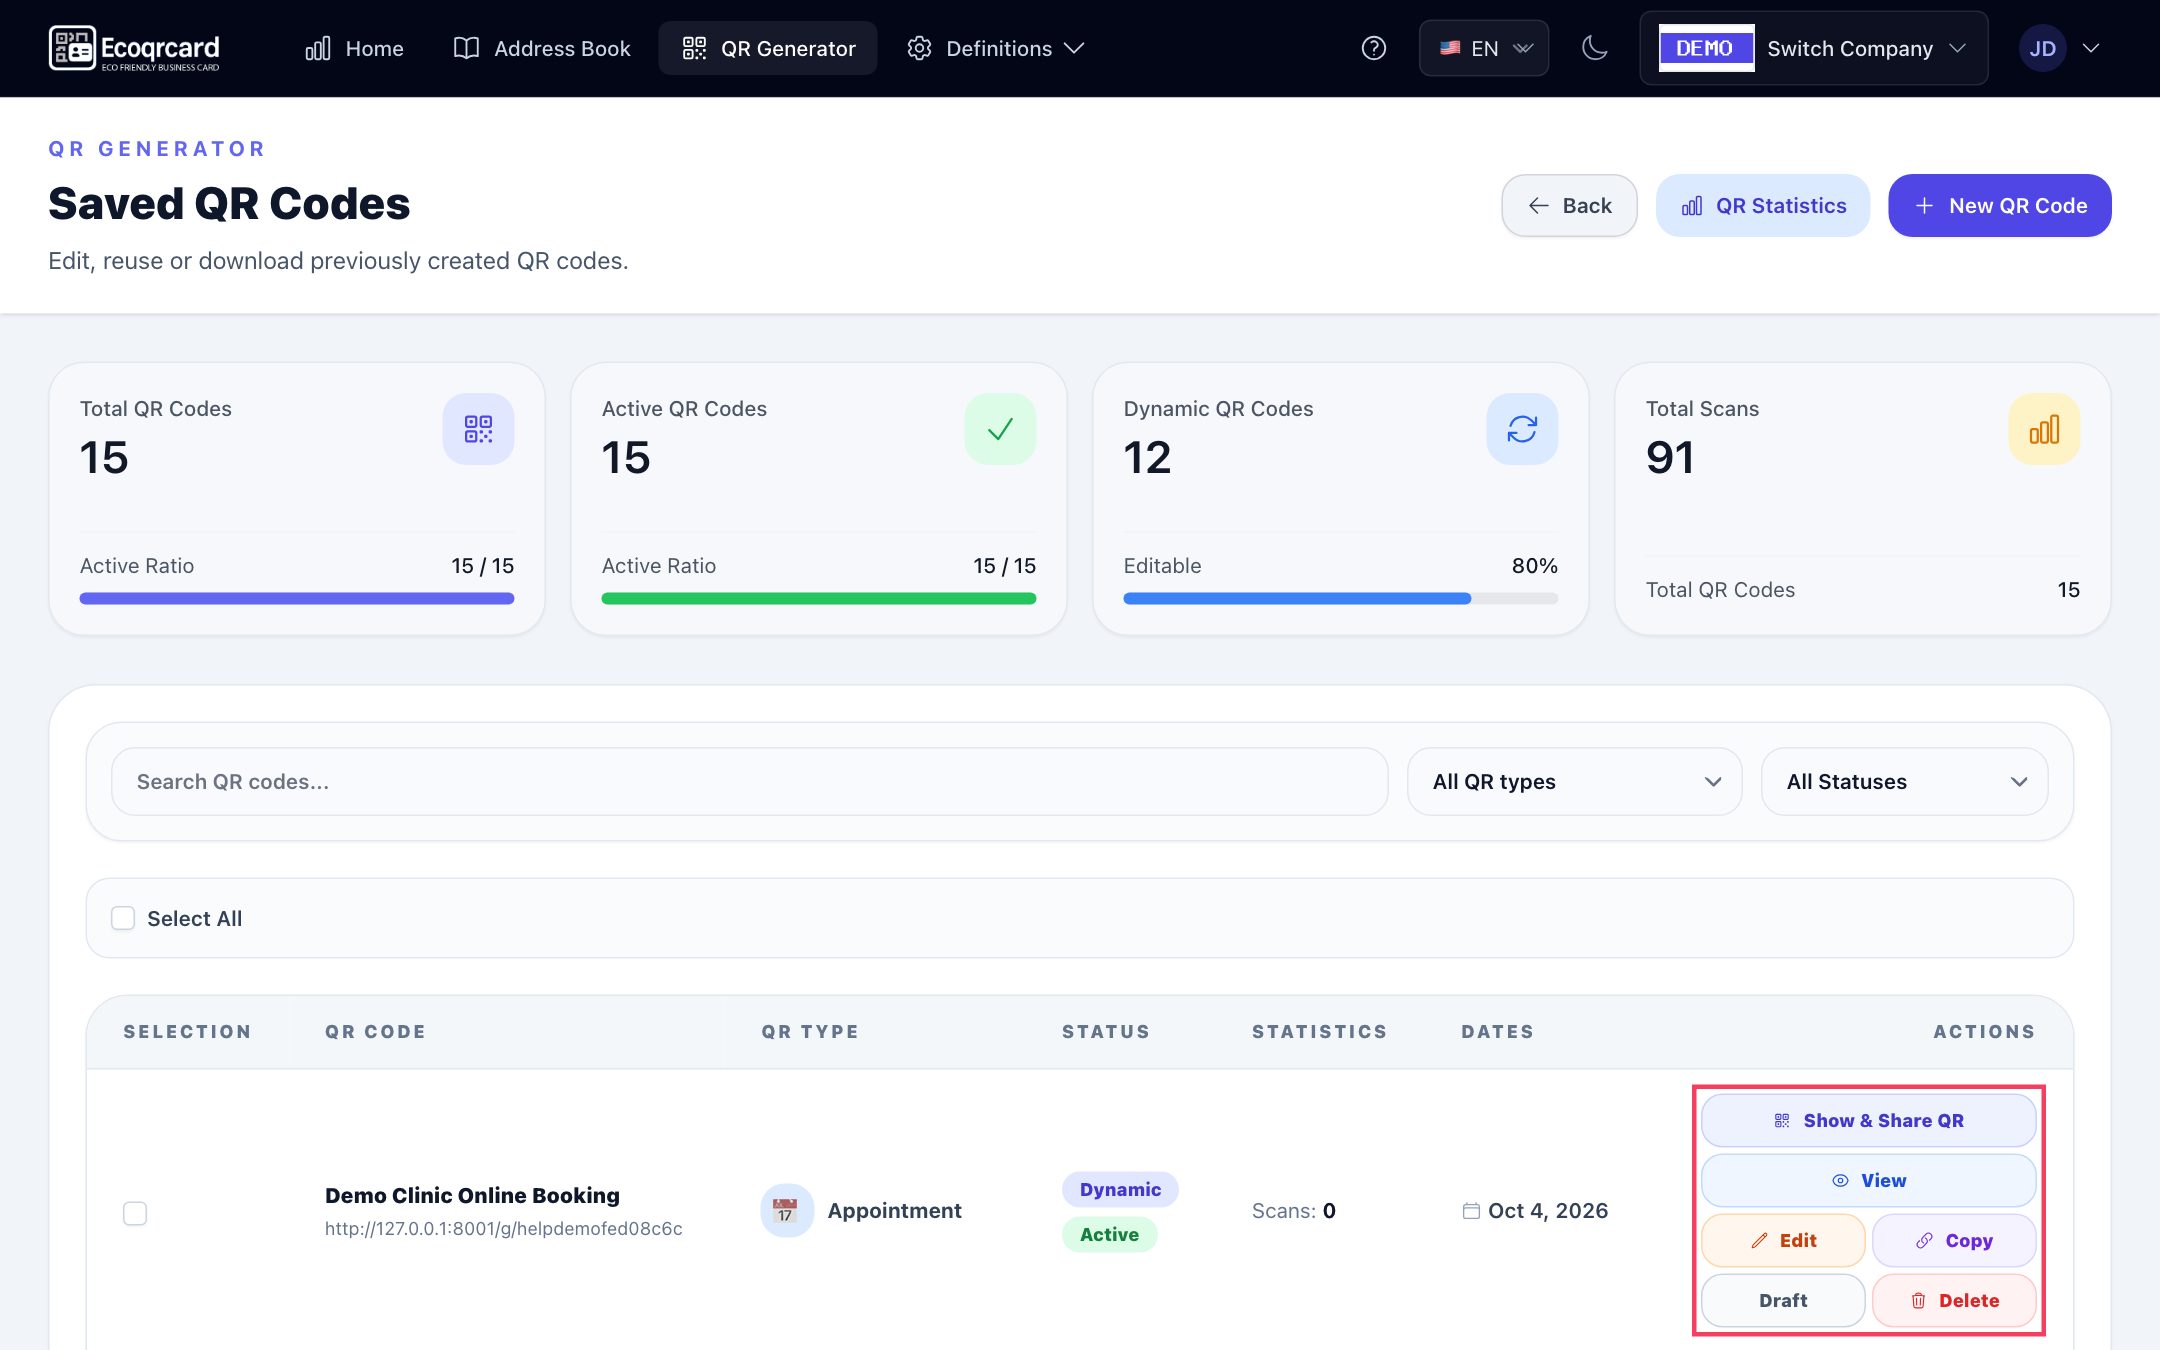Click Show & Share QR button

pyautogui.click(x=1868, y=1121)
